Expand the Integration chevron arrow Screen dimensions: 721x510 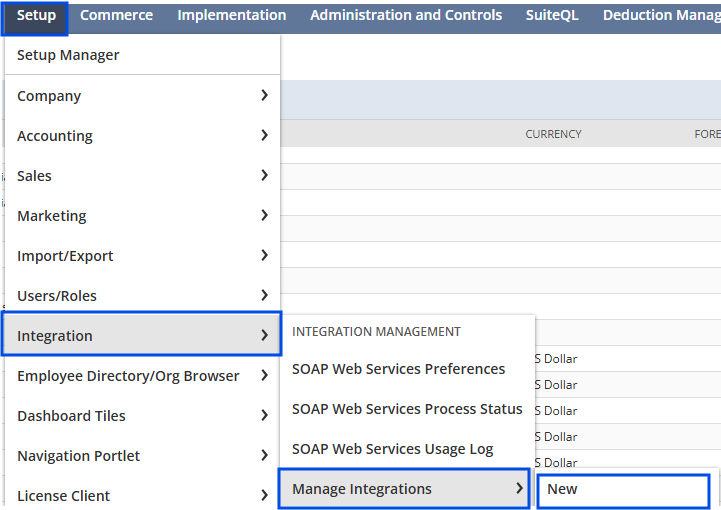coord(264,335)
